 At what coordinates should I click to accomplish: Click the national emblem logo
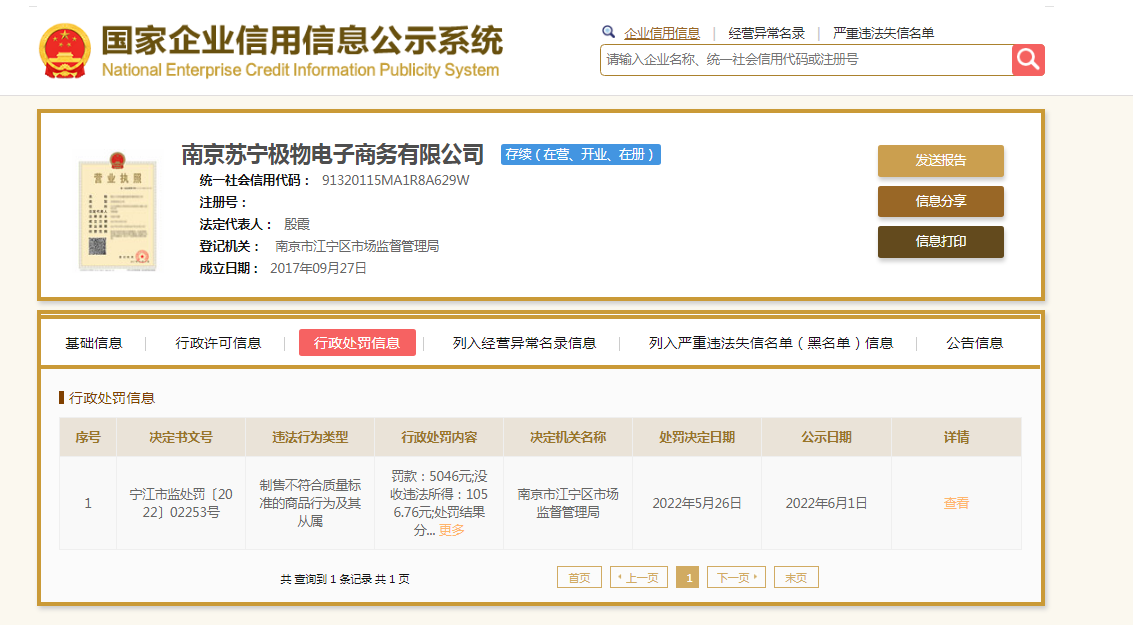(65, 51)
